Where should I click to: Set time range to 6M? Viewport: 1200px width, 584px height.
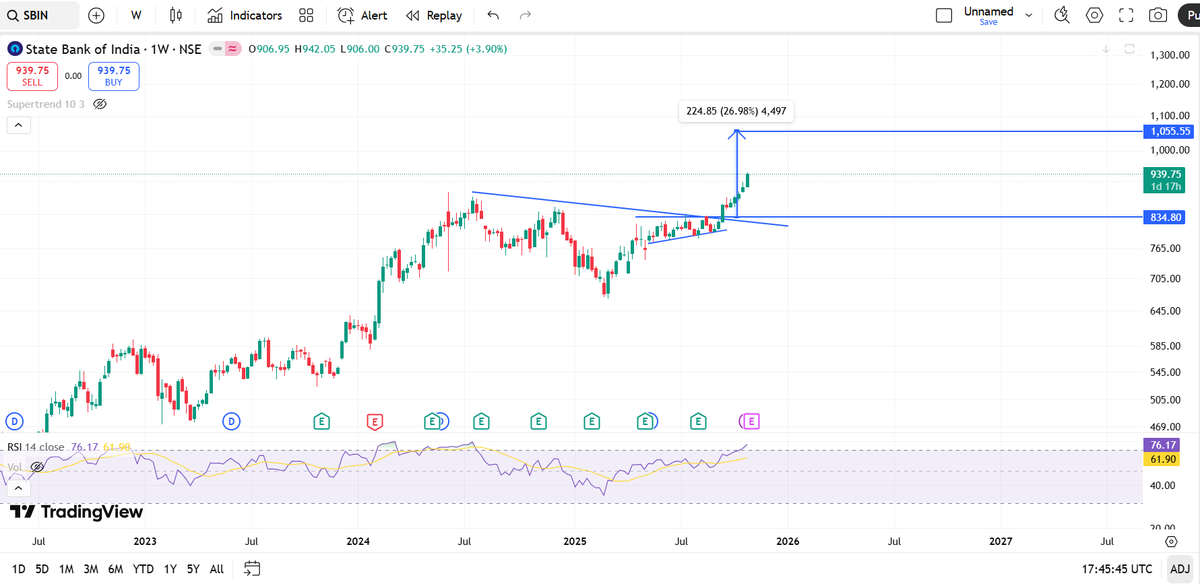point(116,569)
